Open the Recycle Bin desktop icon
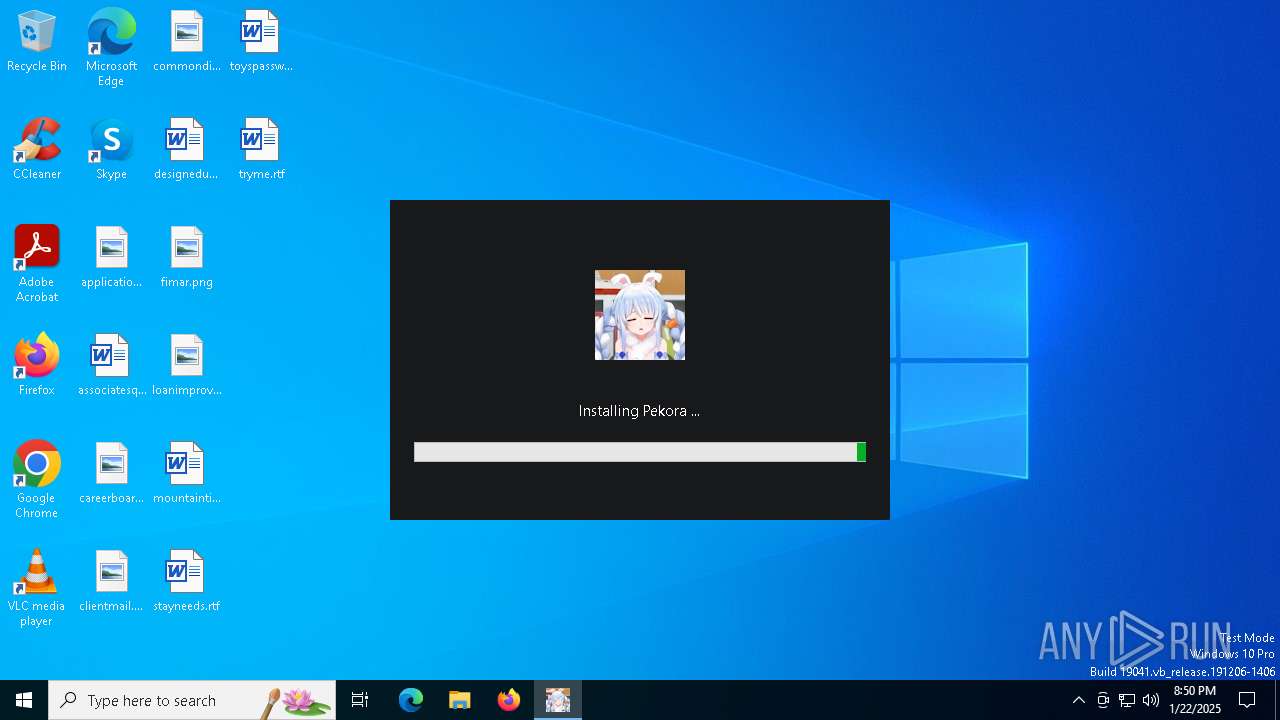Screen dimensions: 1280x720 pyautogui.click(x=37, y=42)
